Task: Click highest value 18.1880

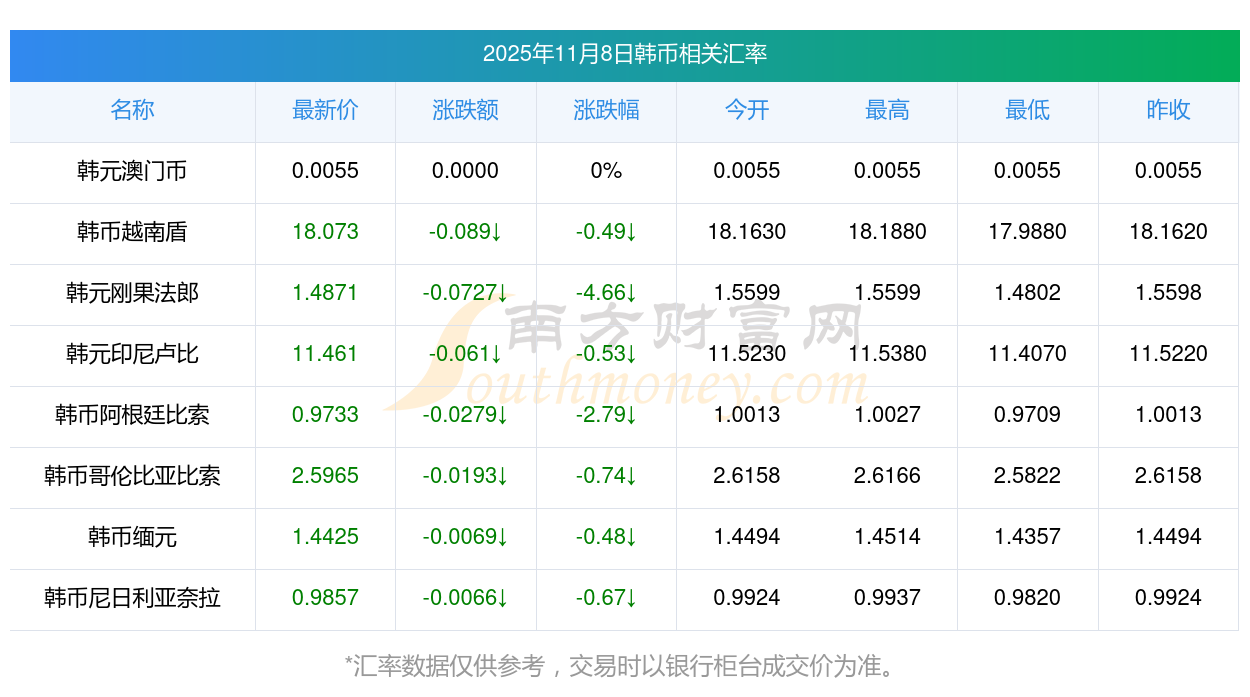Action: point(887,232)
